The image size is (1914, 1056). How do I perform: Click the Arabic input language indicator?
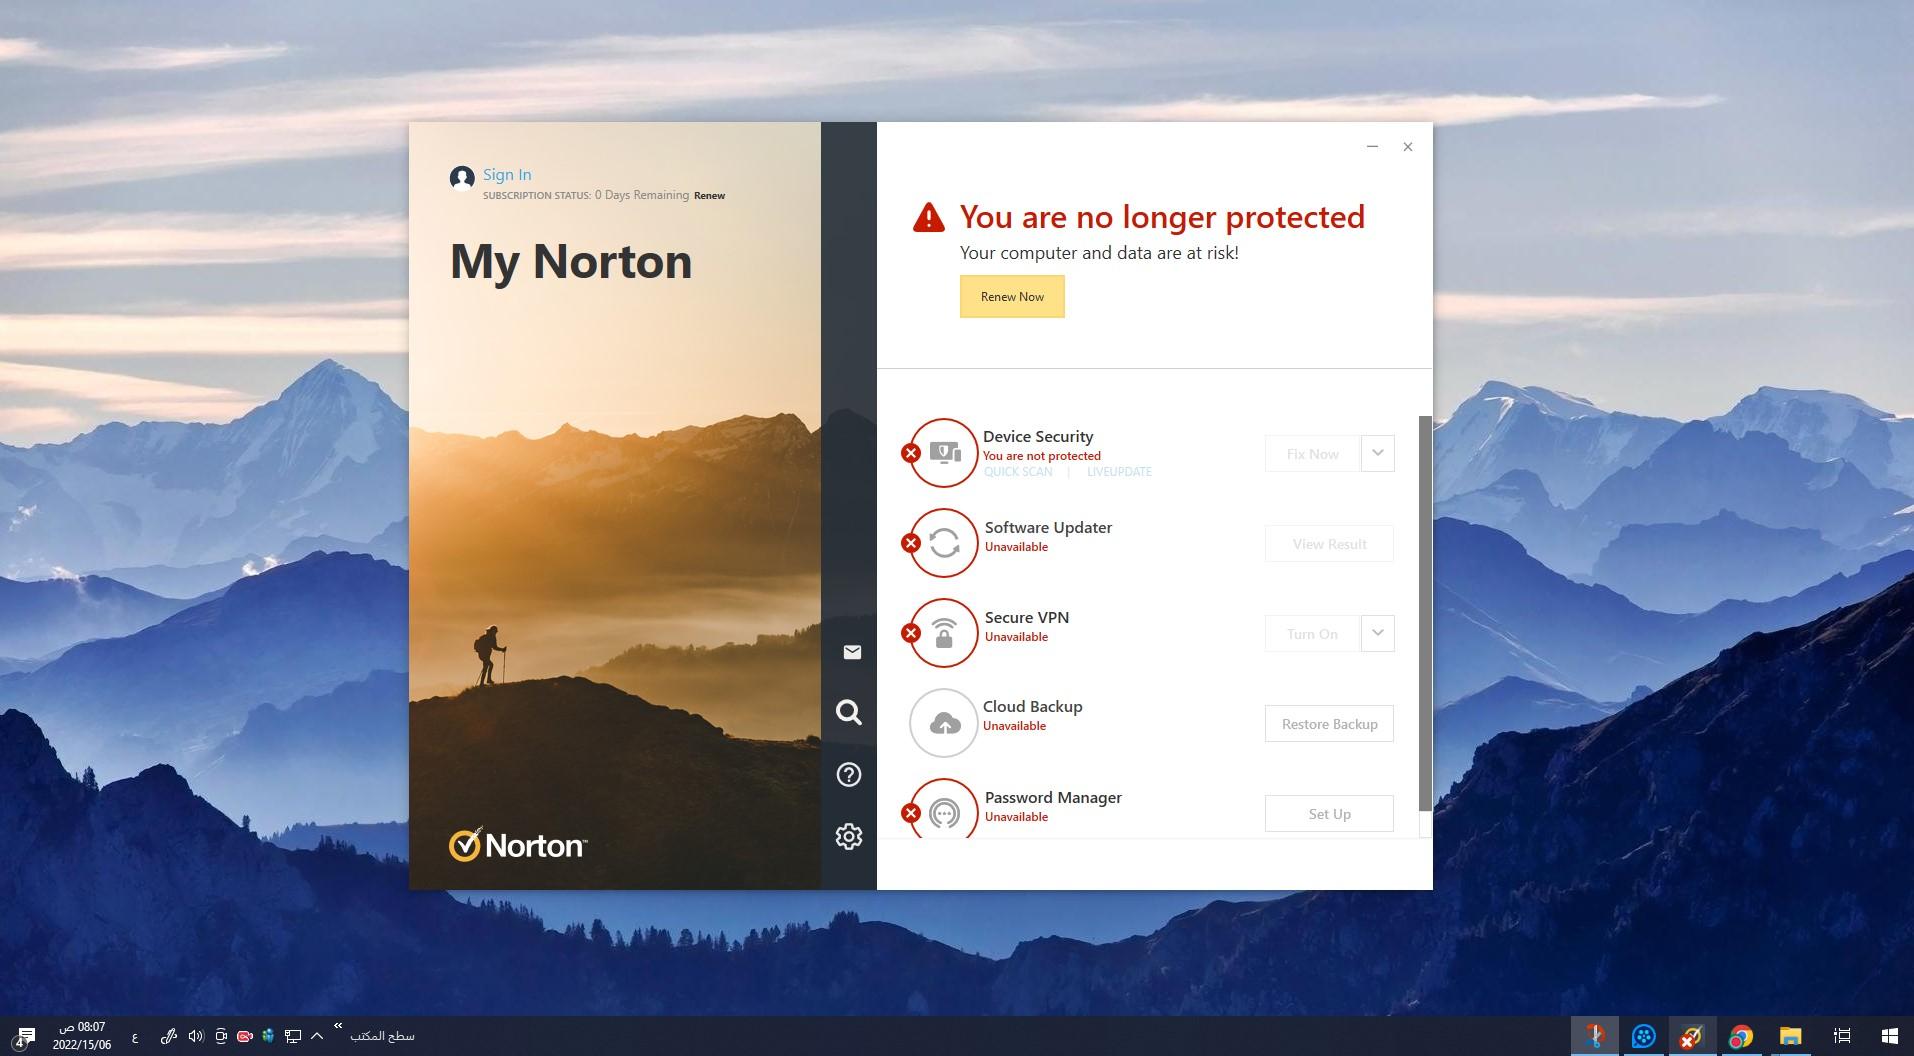click(135, 1036)
